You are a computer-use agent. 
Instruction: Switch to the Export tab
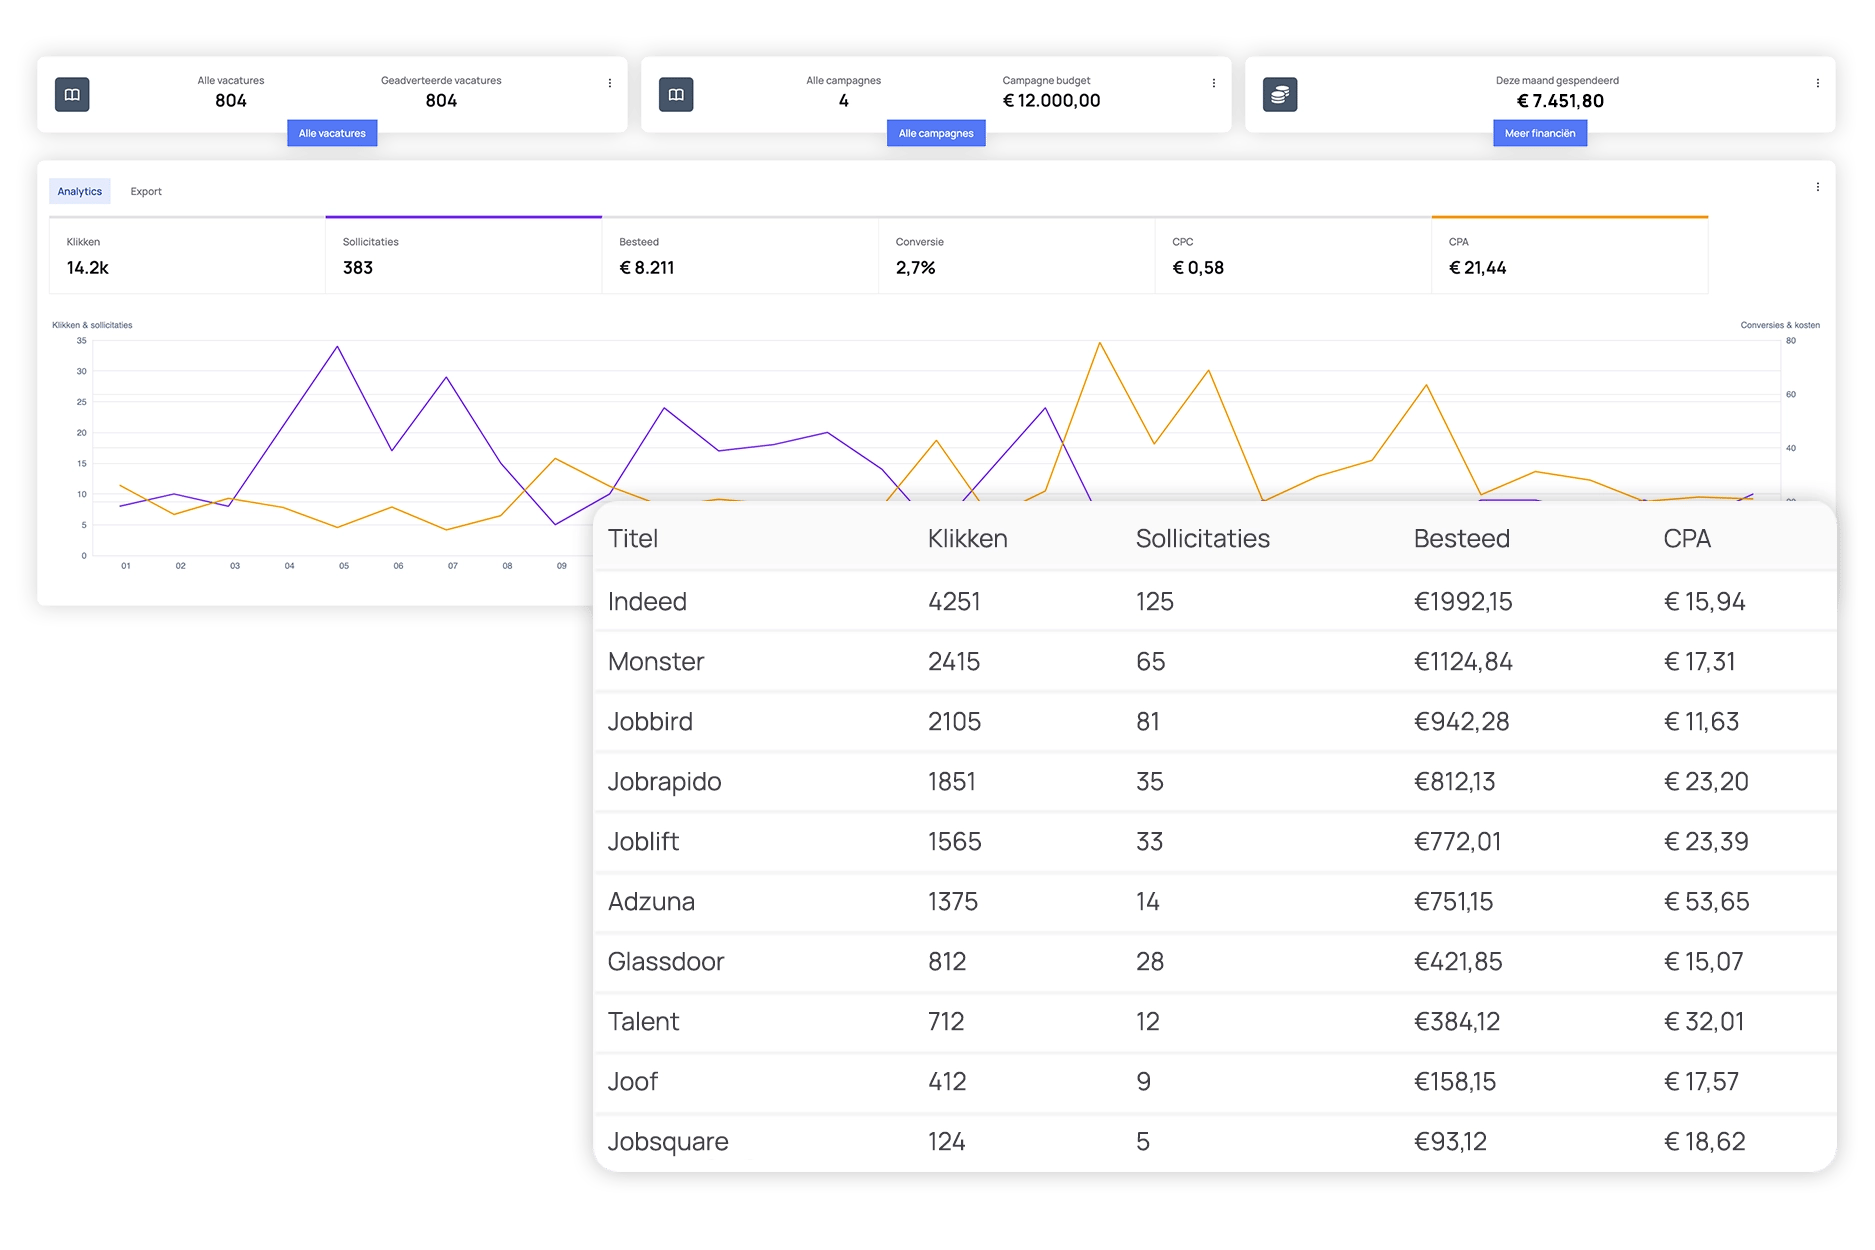tap(146, 191)
